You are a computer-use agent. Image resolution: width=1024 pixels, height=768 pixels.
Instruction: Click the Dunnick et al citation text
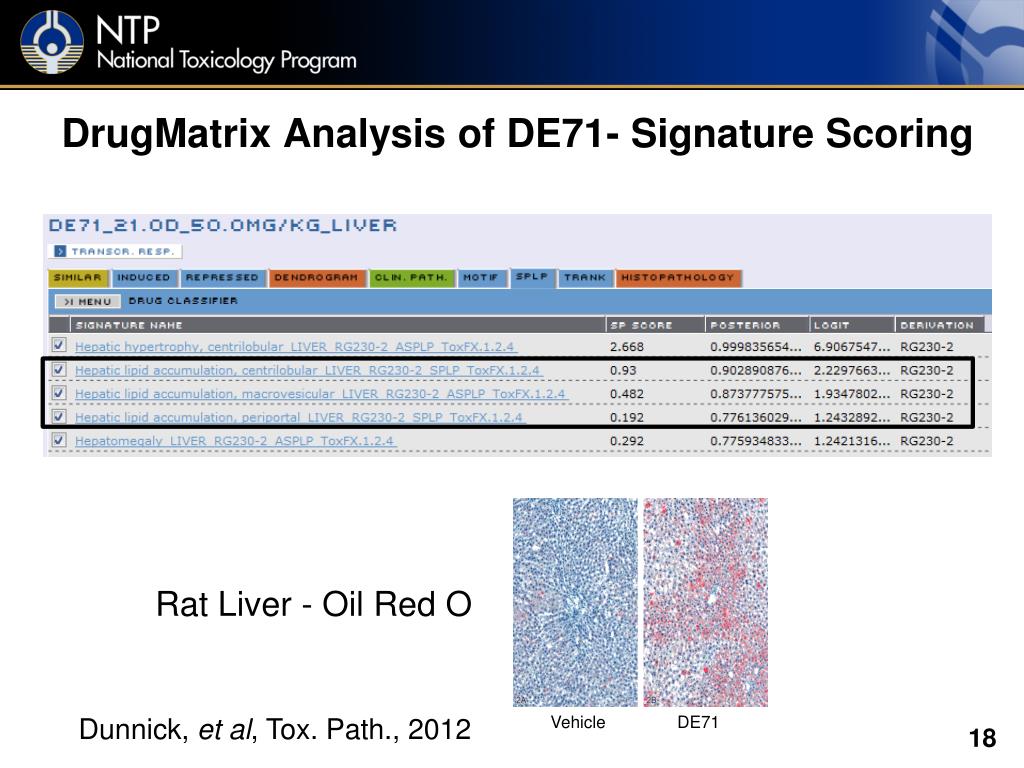[274, 729]
